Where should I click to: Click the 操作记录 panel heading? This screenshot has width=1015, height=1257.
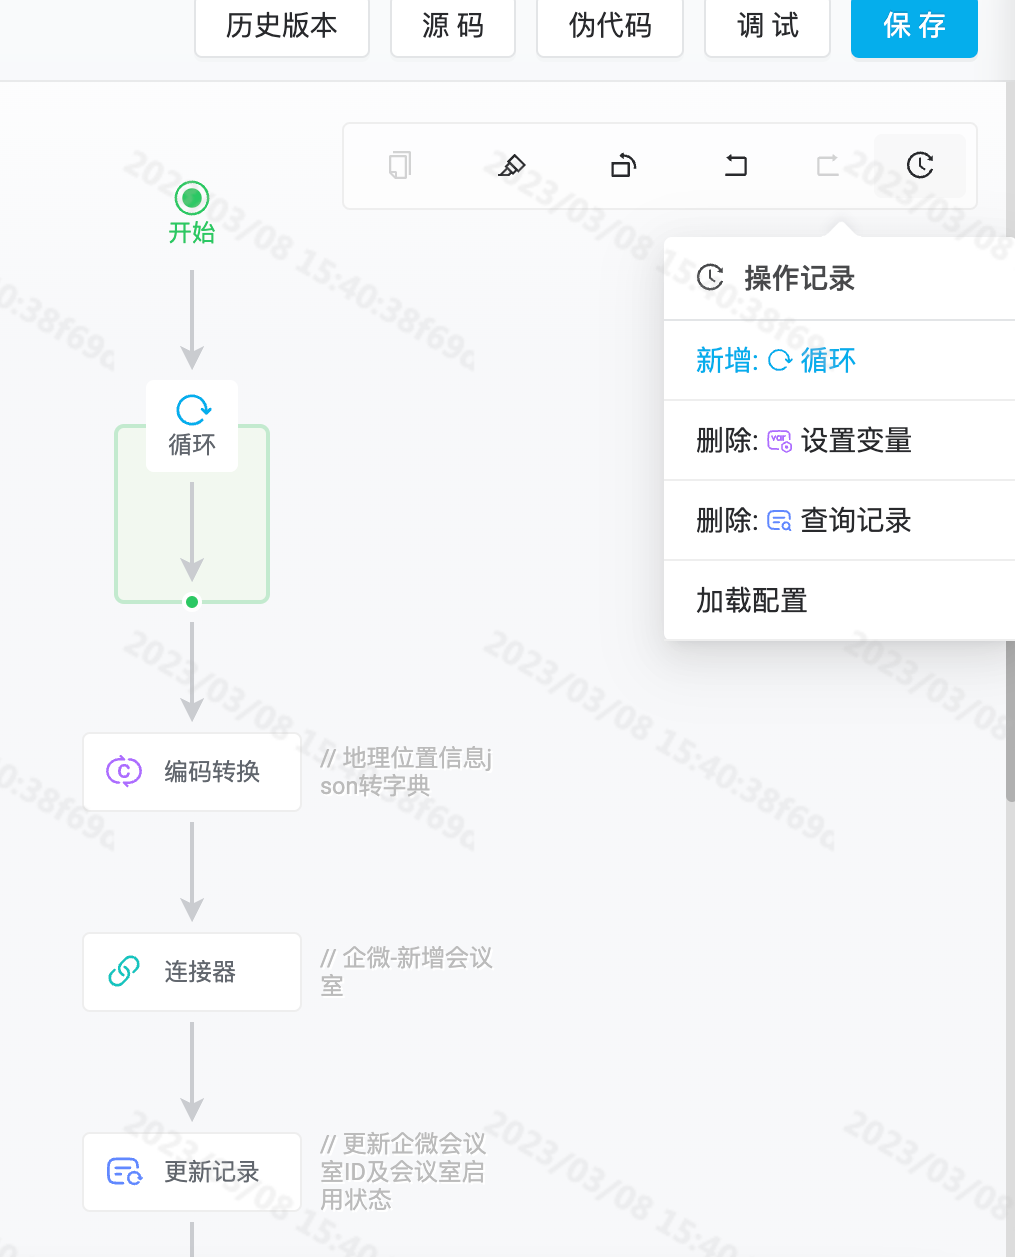click(799, 278)
